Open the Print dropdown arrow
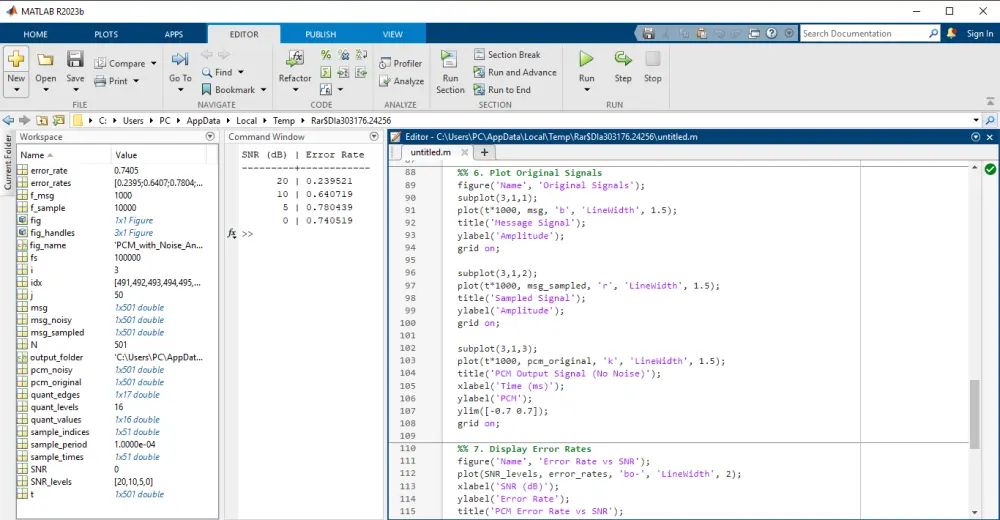The width and height of the screenshot is (1000, 520). [x=136, y=81]
